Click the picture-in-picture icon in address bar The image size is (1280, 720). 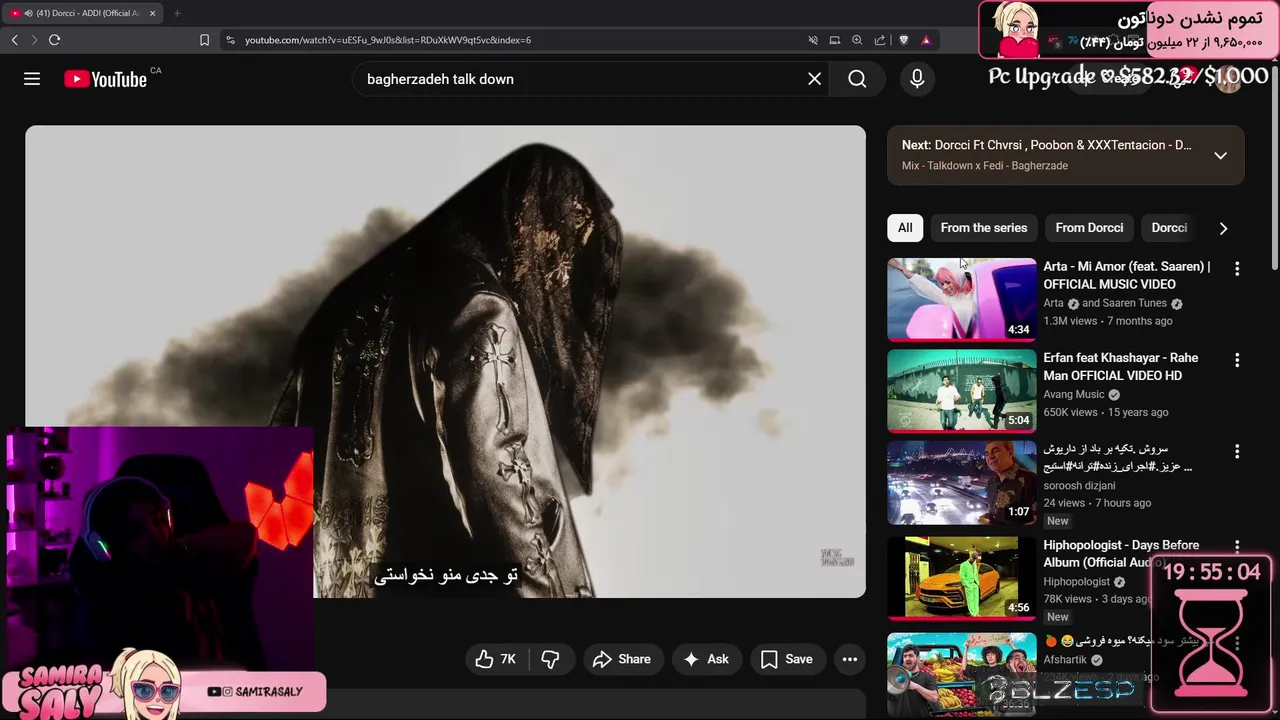[835, 40]
